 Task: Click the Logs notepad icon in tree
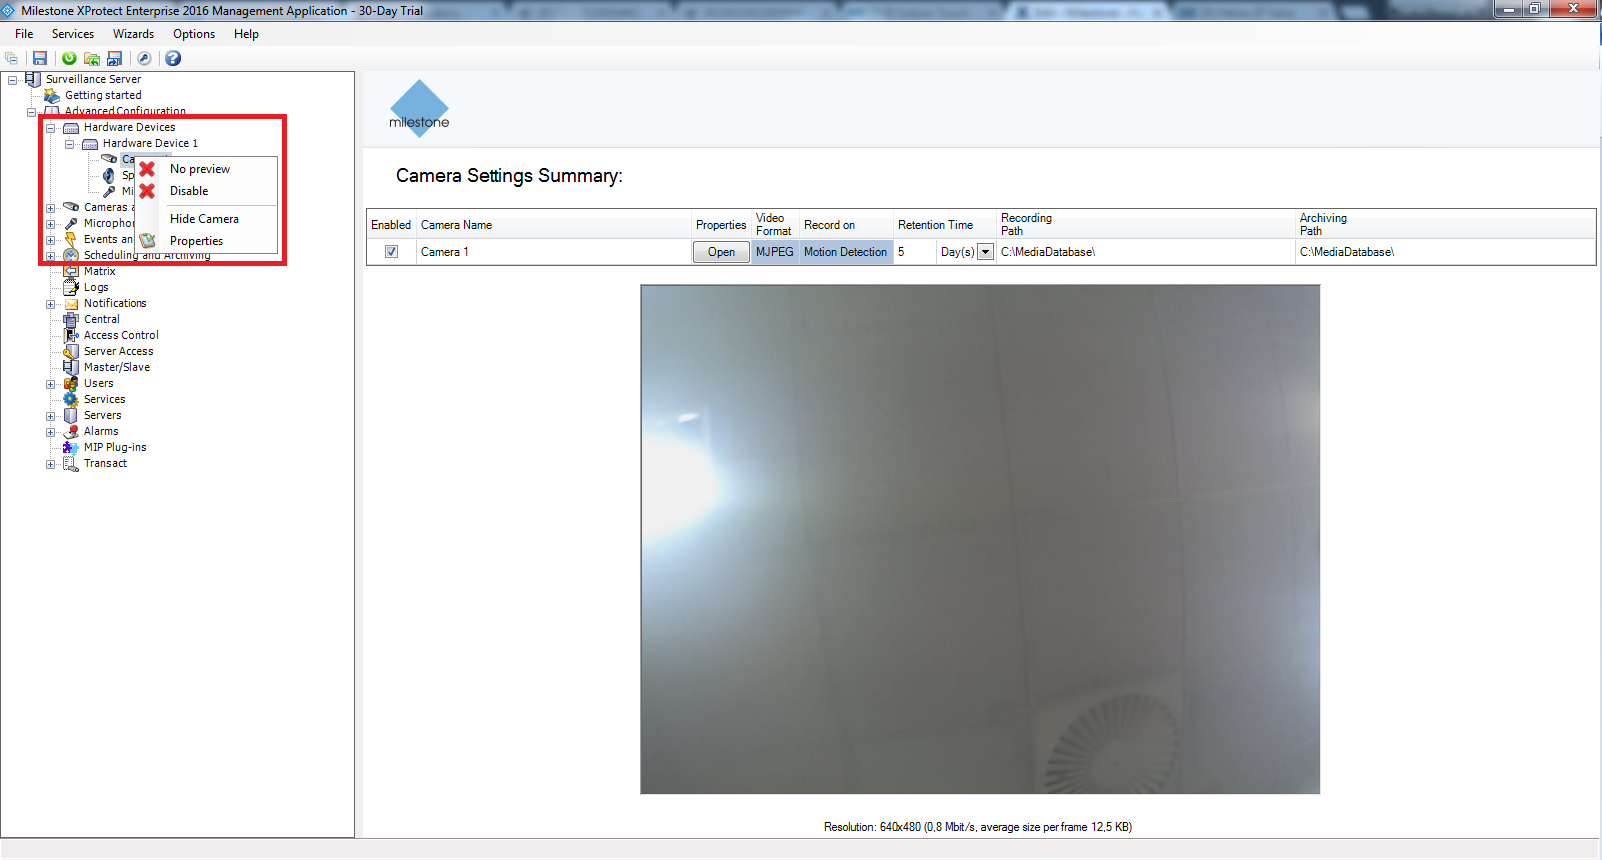click(71, 287)
